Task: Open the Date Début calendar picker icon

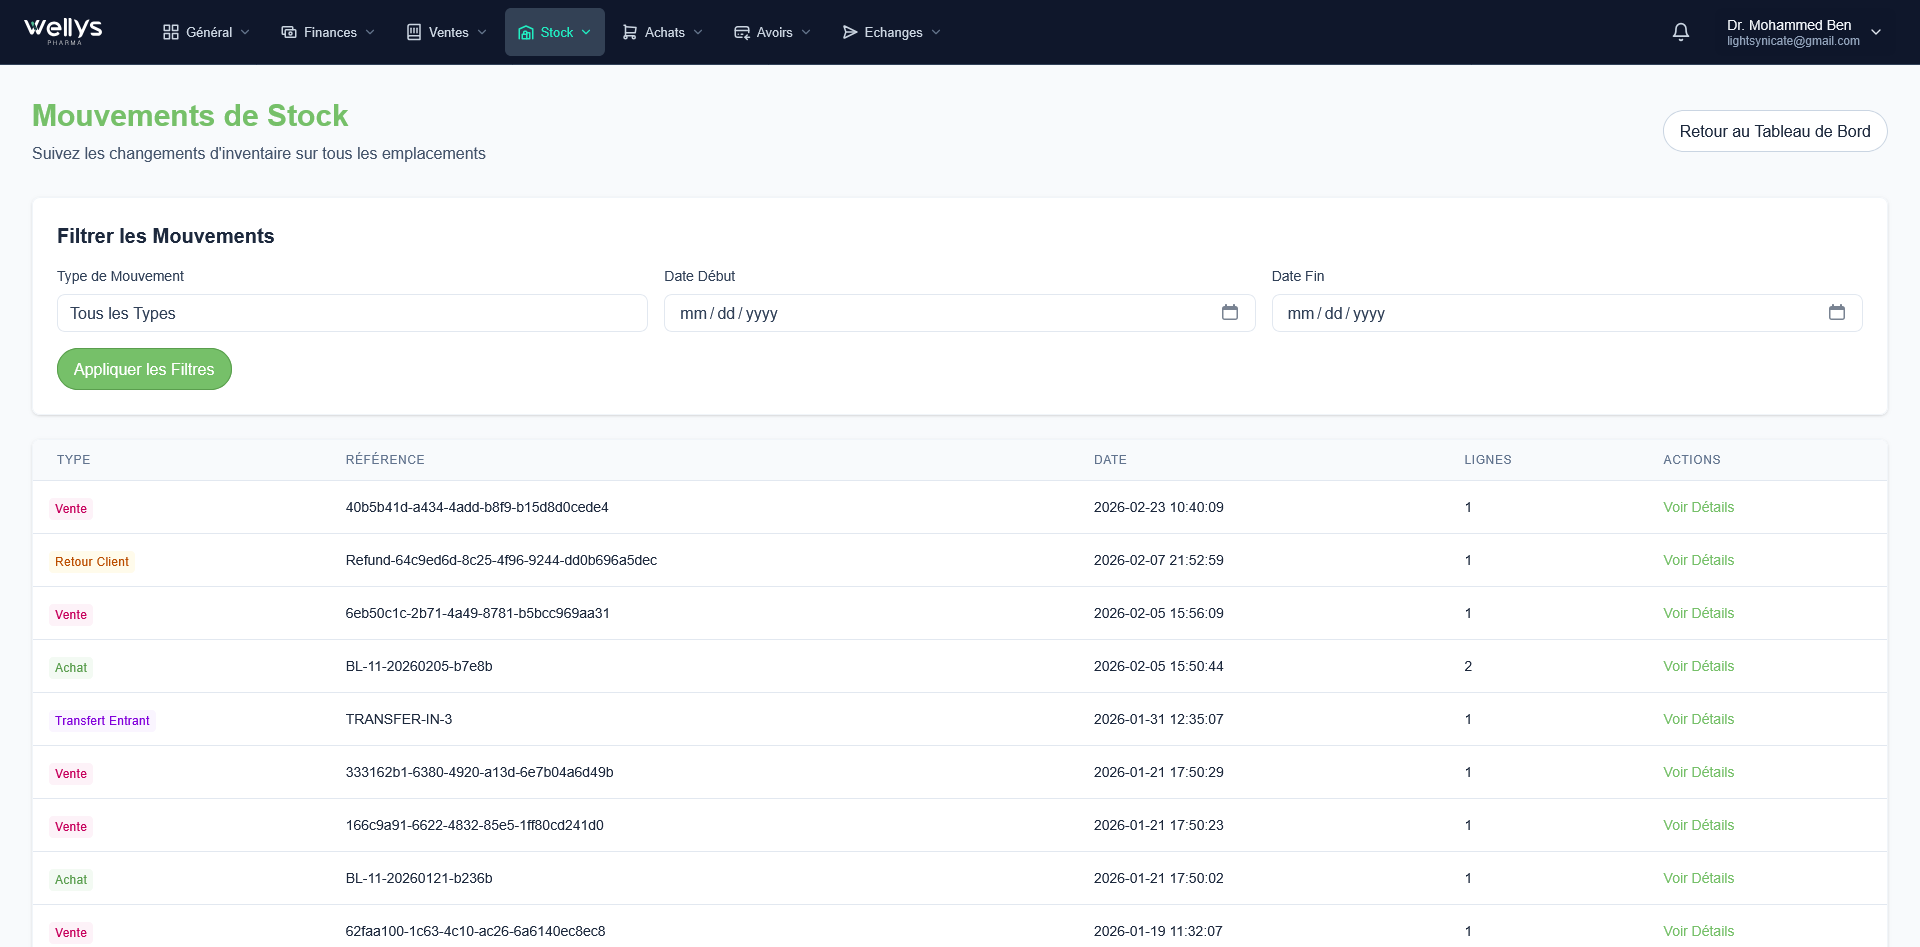Action: 1230,312
